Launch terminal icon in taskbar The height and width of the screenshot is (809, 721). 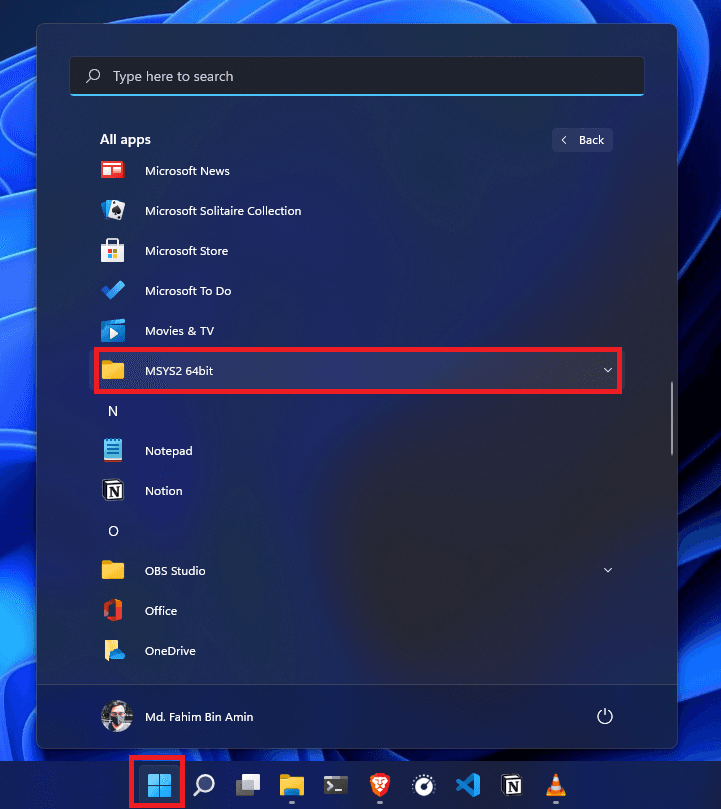coord(335,785)
